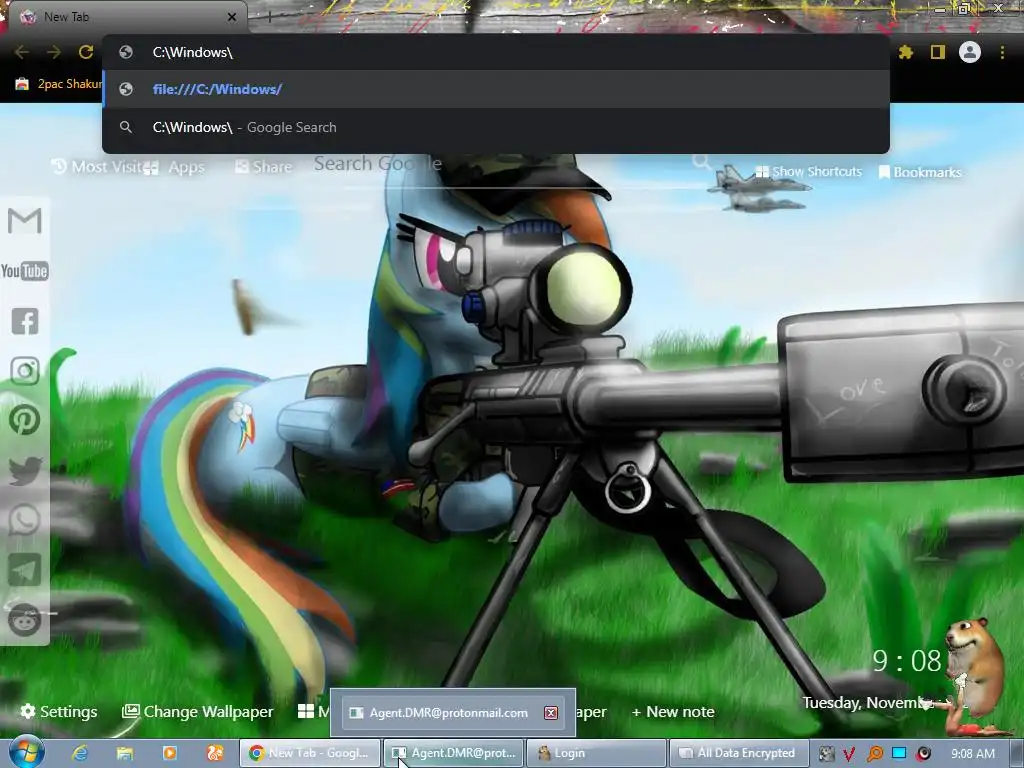Screen dimensions: 1024x768
Task: Close the New Tab browser tab
Action: [232, 17]
